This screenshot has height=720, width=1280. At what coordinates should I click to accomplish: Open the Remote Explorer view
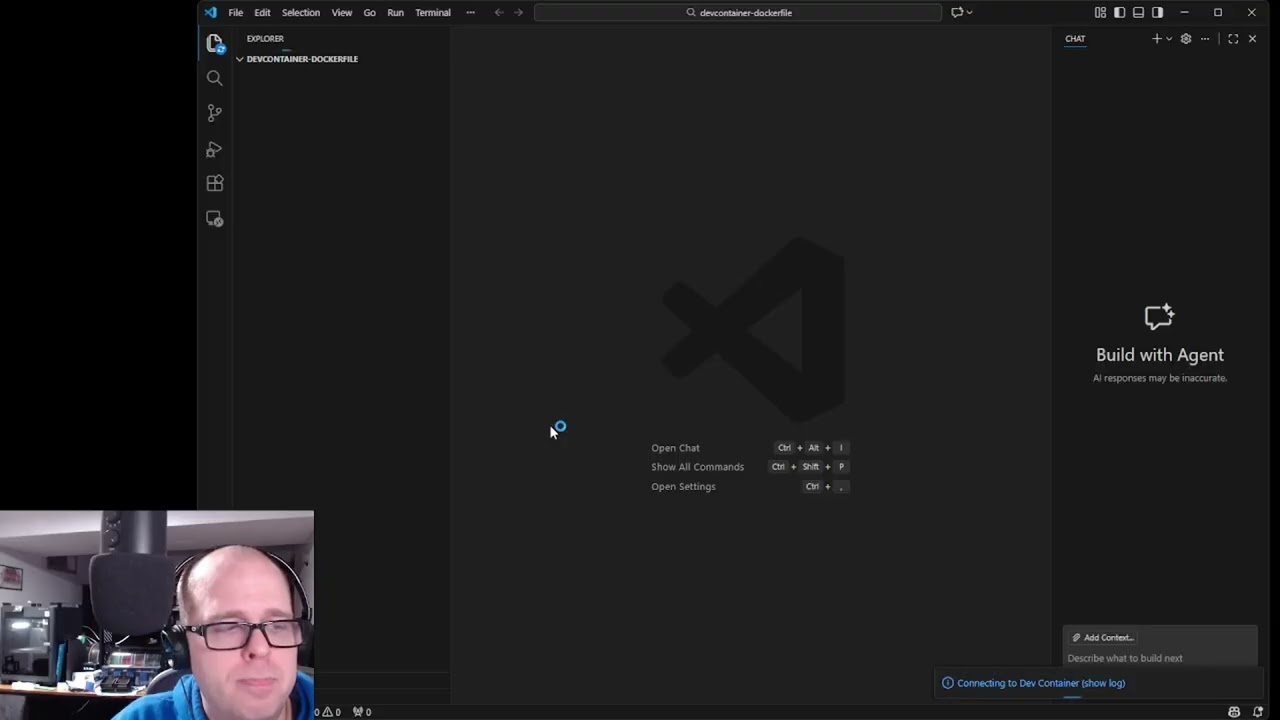coord(215,219)
